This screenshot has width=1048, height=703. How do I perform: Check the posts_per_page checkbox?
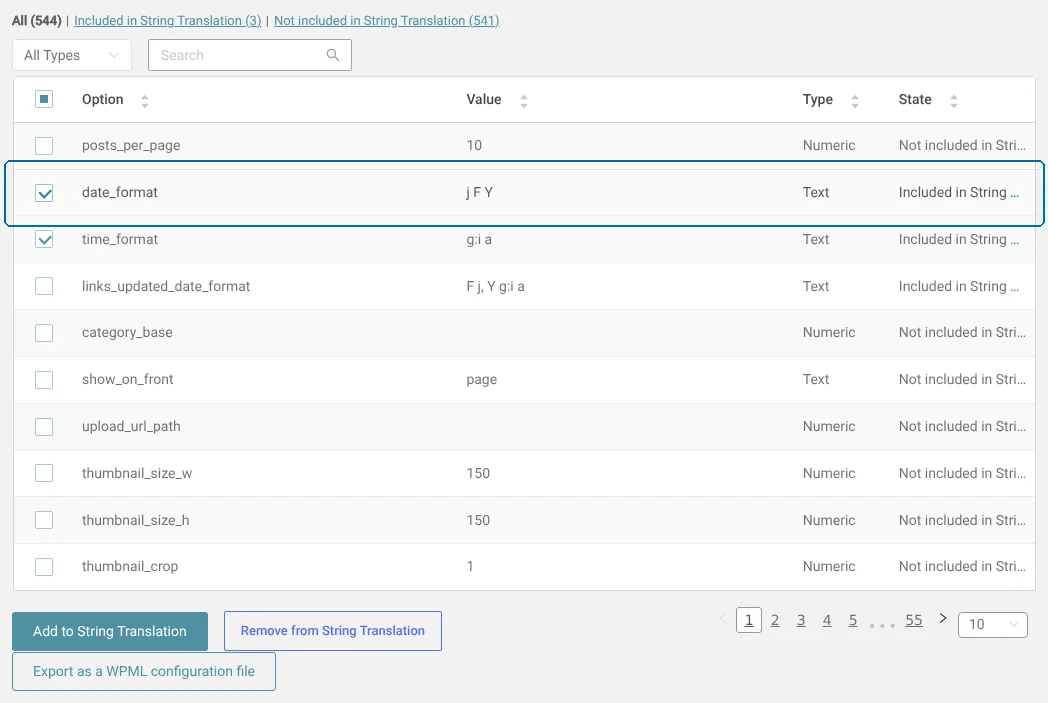click(44, 146)
